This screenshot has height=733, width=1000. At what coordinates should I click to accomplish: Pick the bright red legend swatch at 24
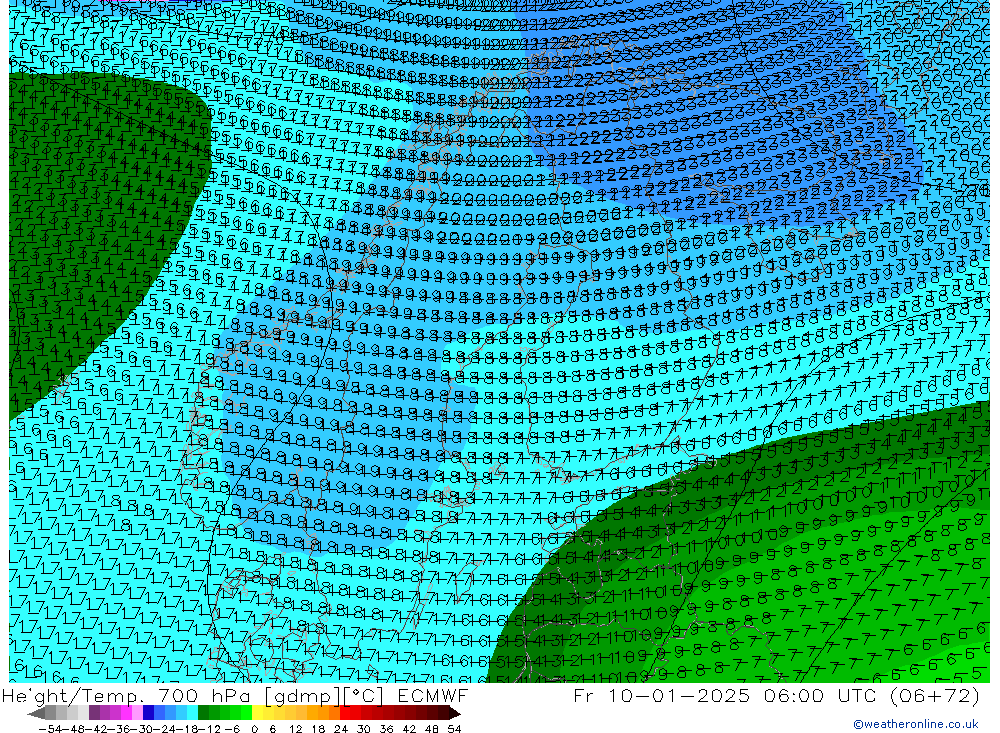[x=345, y=713]
